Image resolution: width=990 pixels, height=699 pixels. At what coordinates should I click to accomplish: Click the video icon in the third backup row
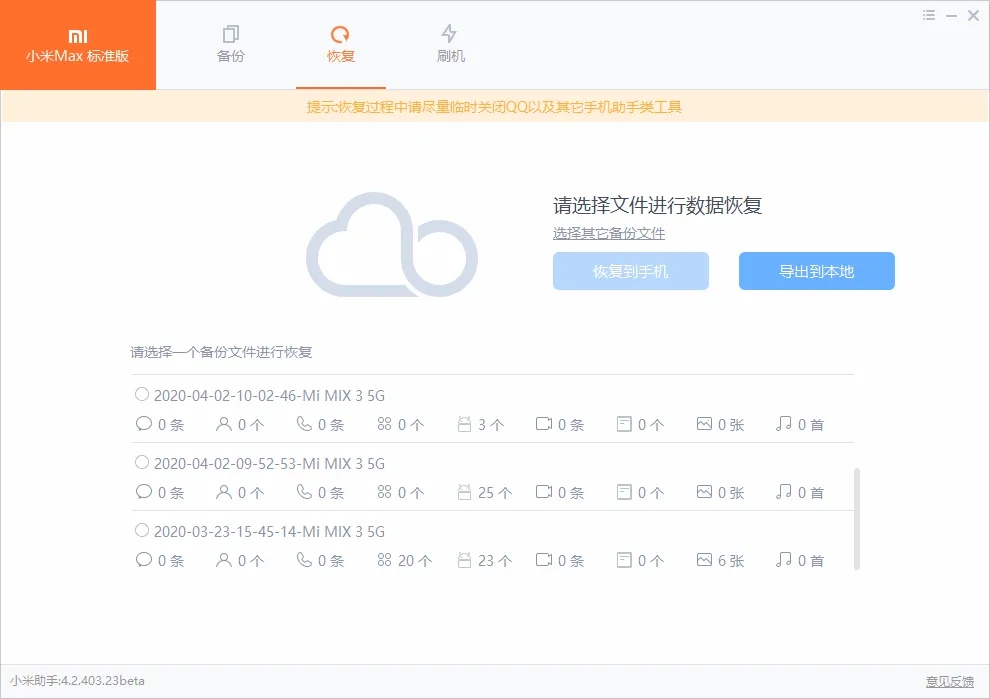[542, 560]
